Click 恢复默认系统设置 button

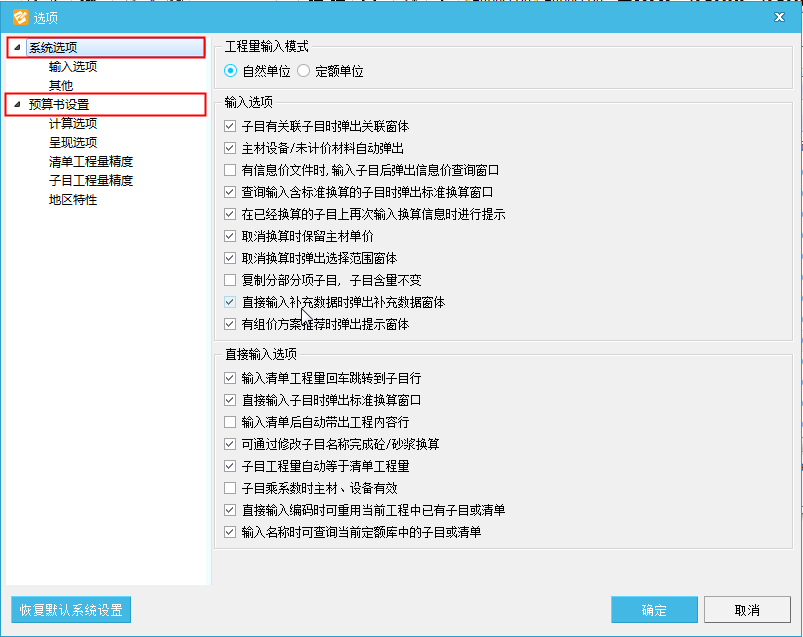tap(70, 610)
